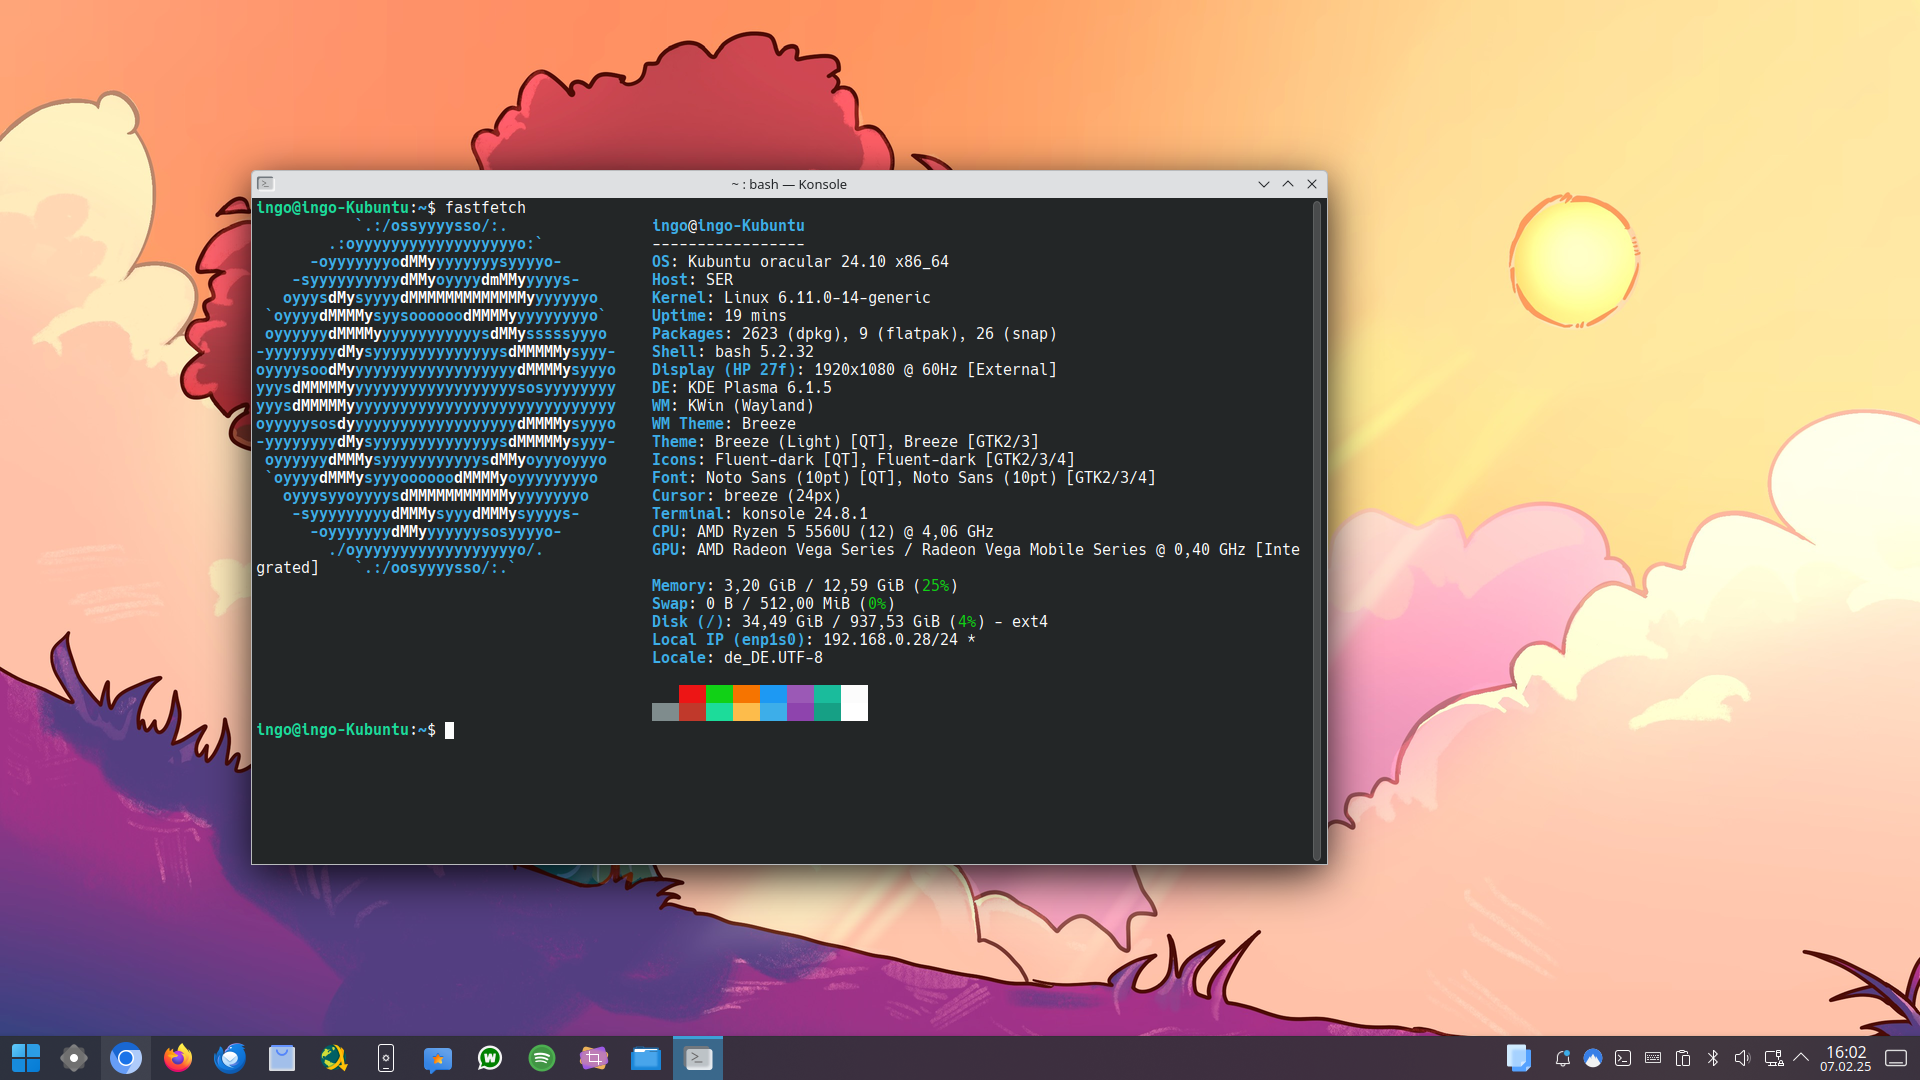The image size is (1920, 1080).
Task: Switch to the Konsole taskbar entry
Action: 698,1058
